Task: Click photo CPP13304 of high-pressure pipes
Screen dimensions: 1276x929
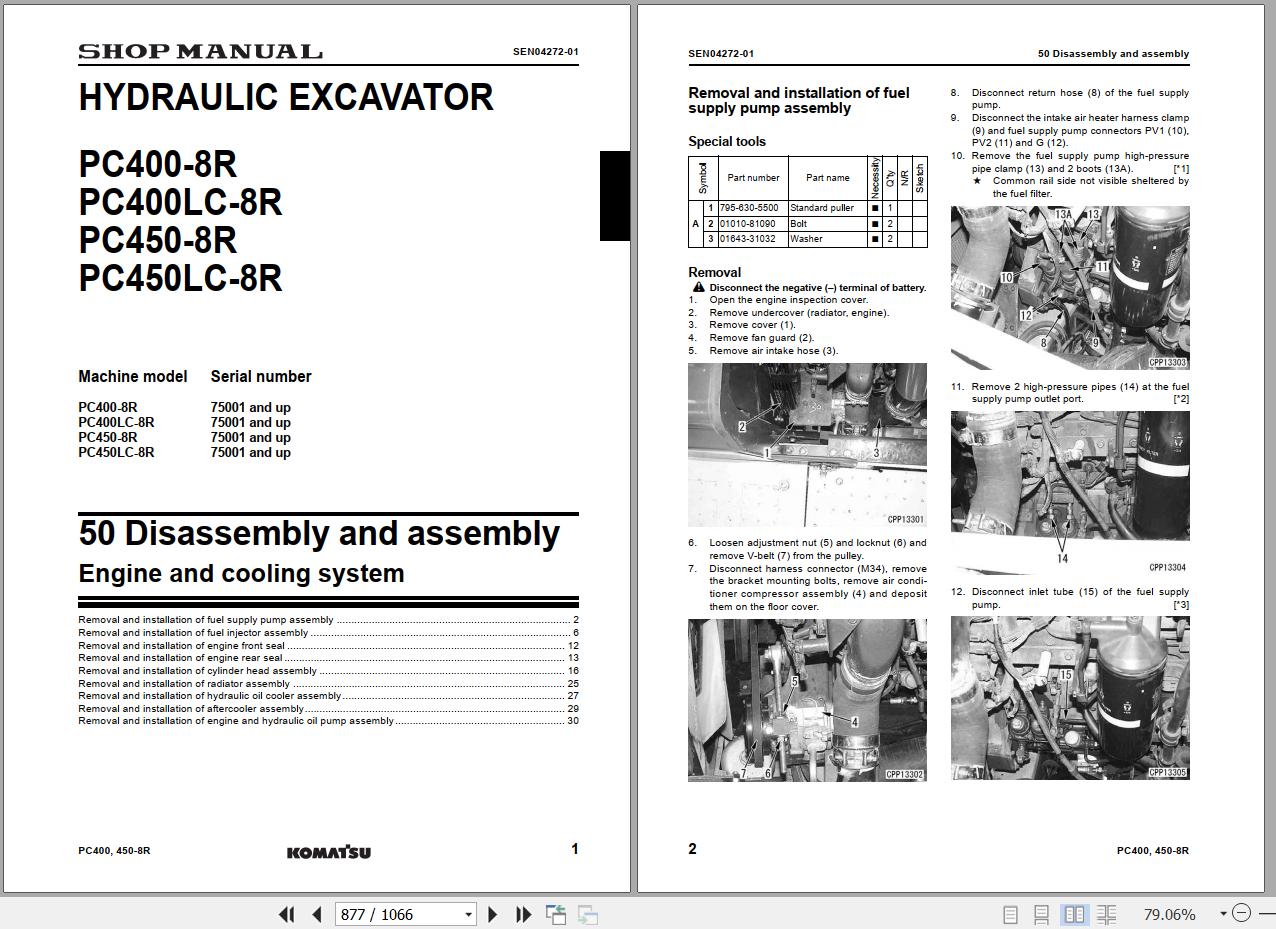Action: pos(1070,492)
